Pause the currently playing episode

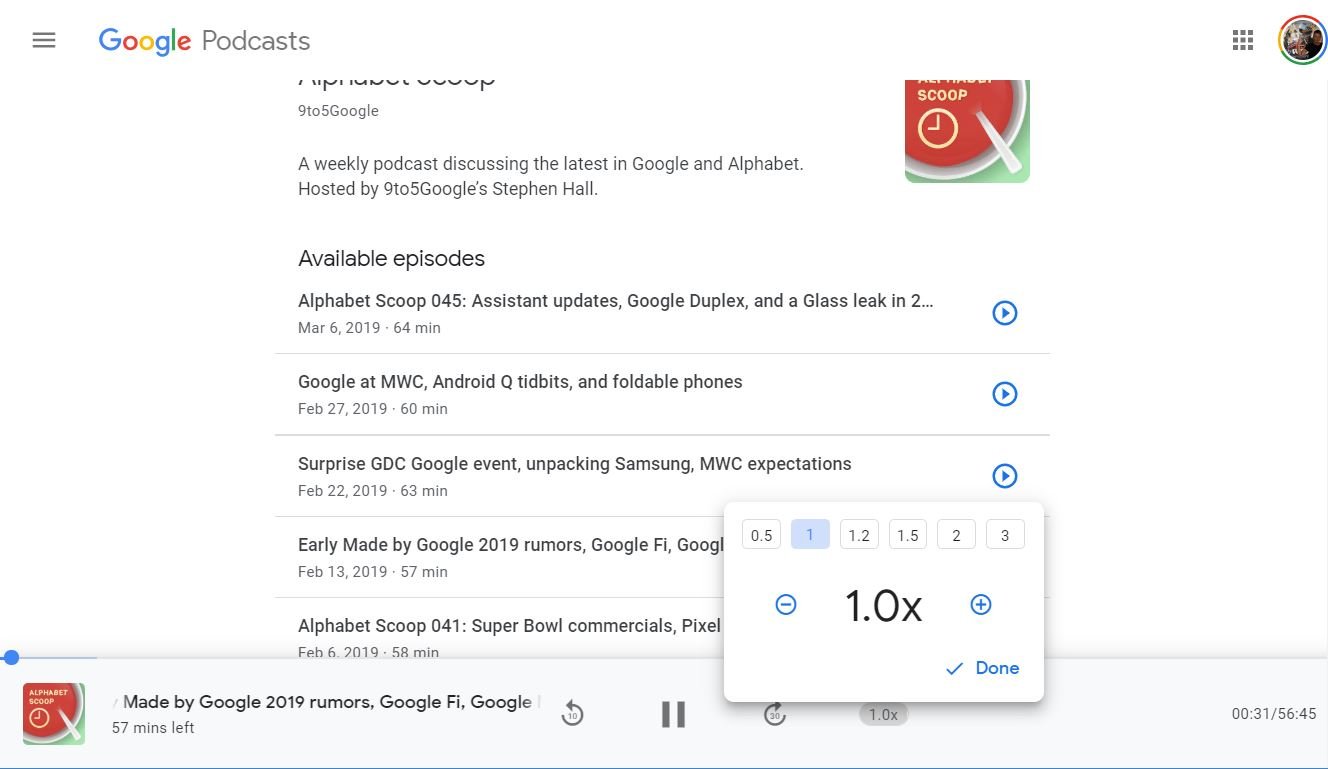coord(673,714)
